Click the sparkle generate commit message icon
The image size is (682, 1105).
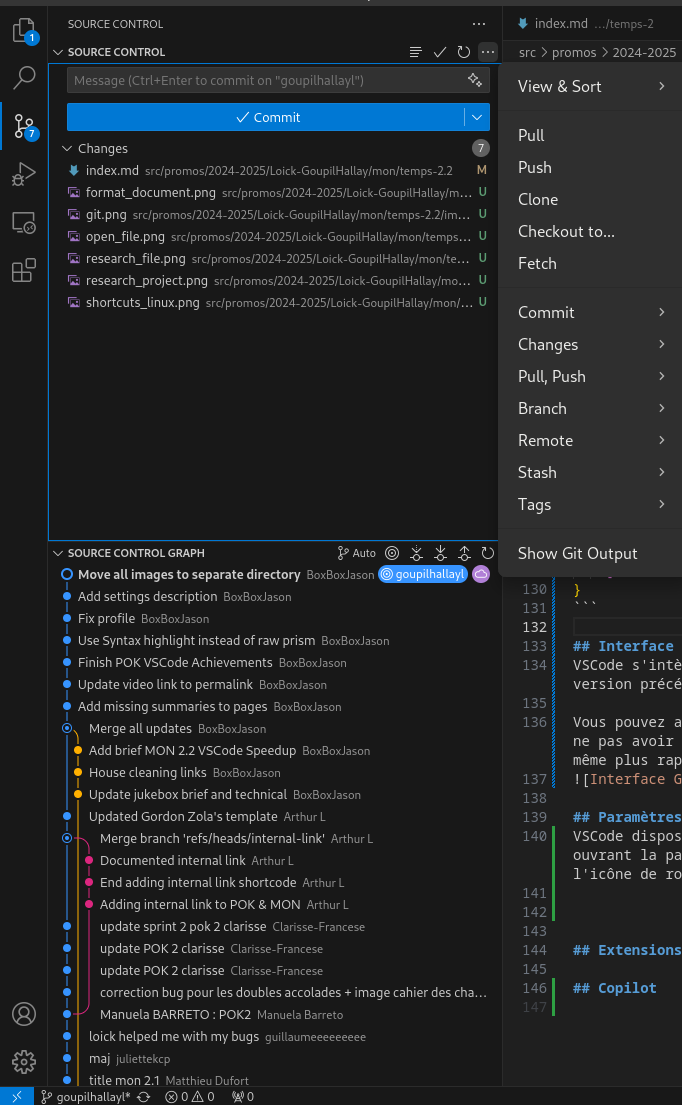pos(475,80)
